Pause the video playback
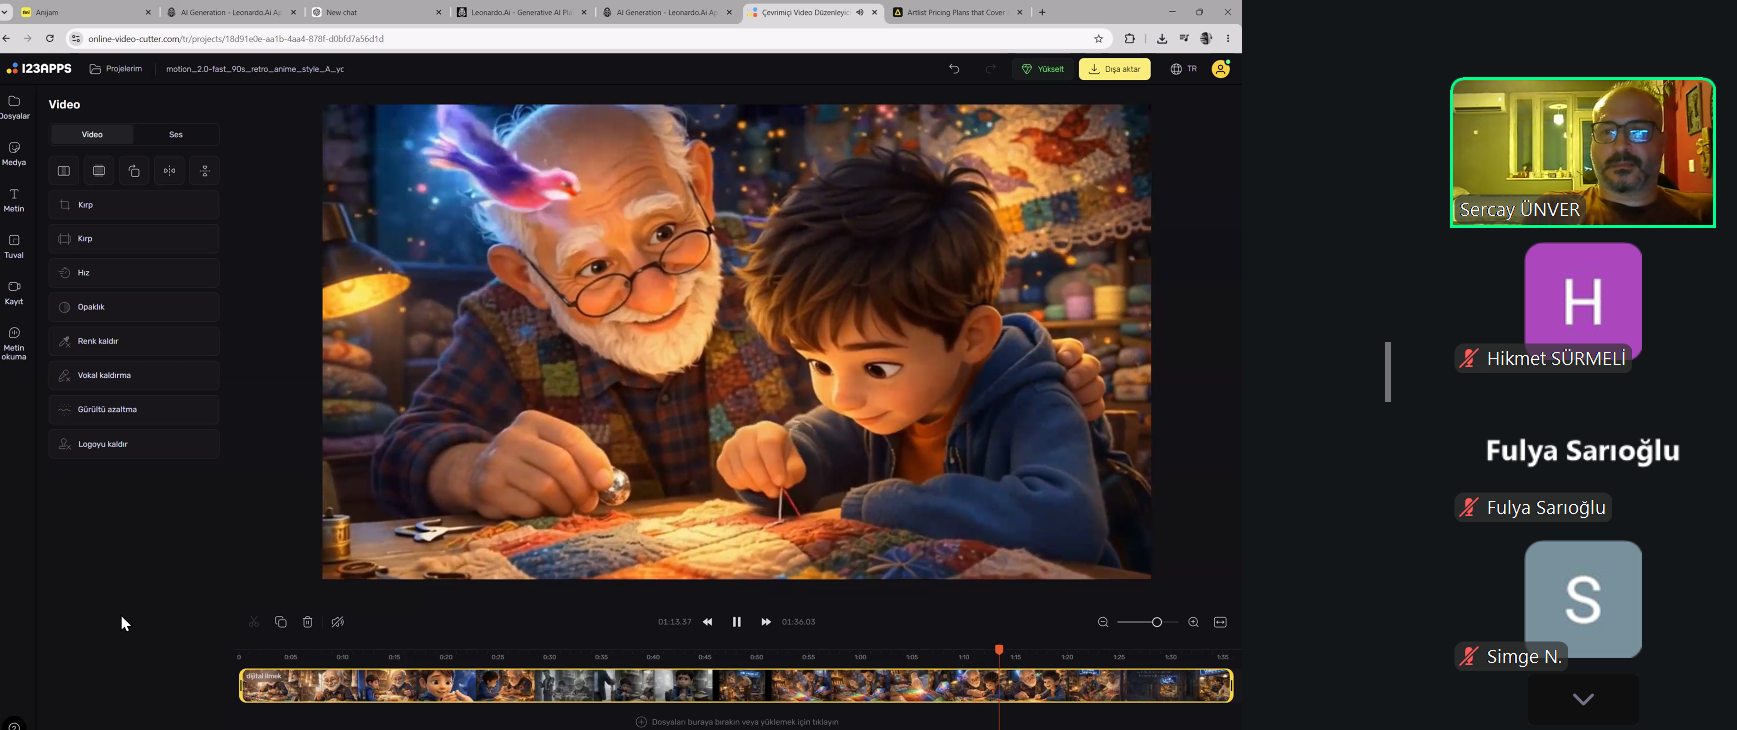This screenshot has width=1737, height=730. tap(737, 622)
